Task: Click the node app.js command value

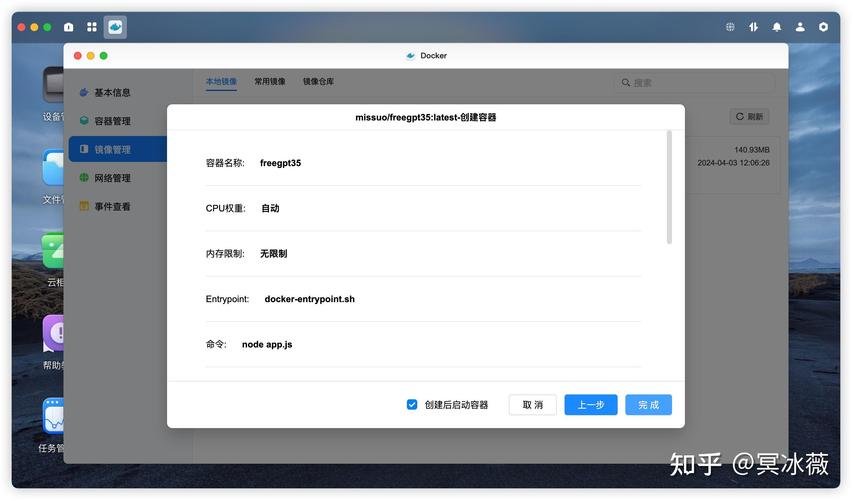Action: [x=267, y=345]
